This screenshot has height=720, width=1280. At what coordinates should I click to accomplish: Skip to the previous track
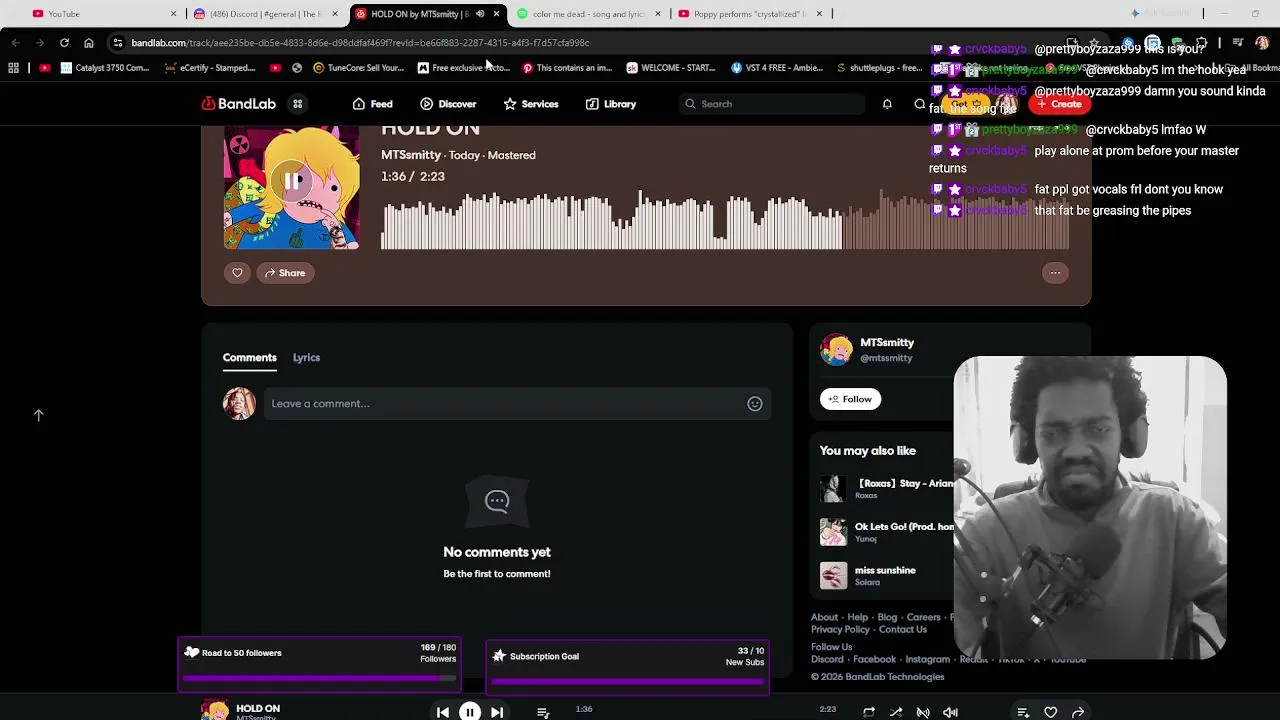click(x=442, y=712)
